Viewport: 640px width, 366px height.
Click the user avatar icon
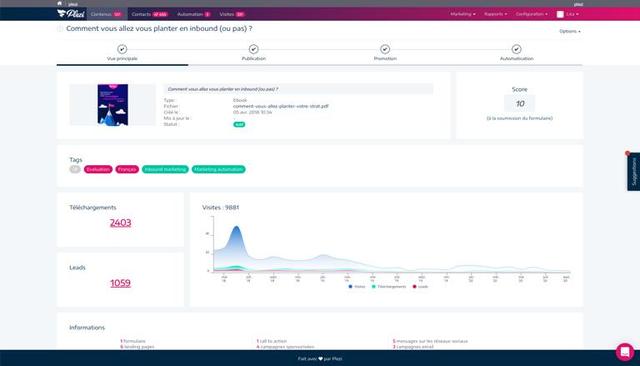coord(560,14)
